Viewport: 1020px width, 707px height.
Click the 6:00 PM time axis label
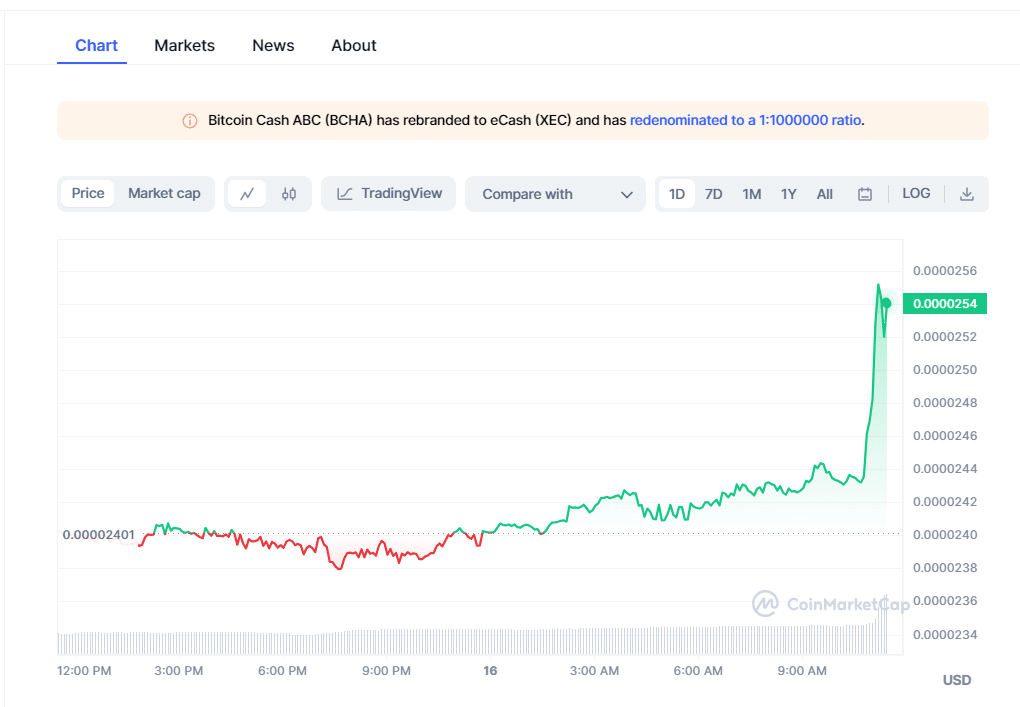click(282, 671)
